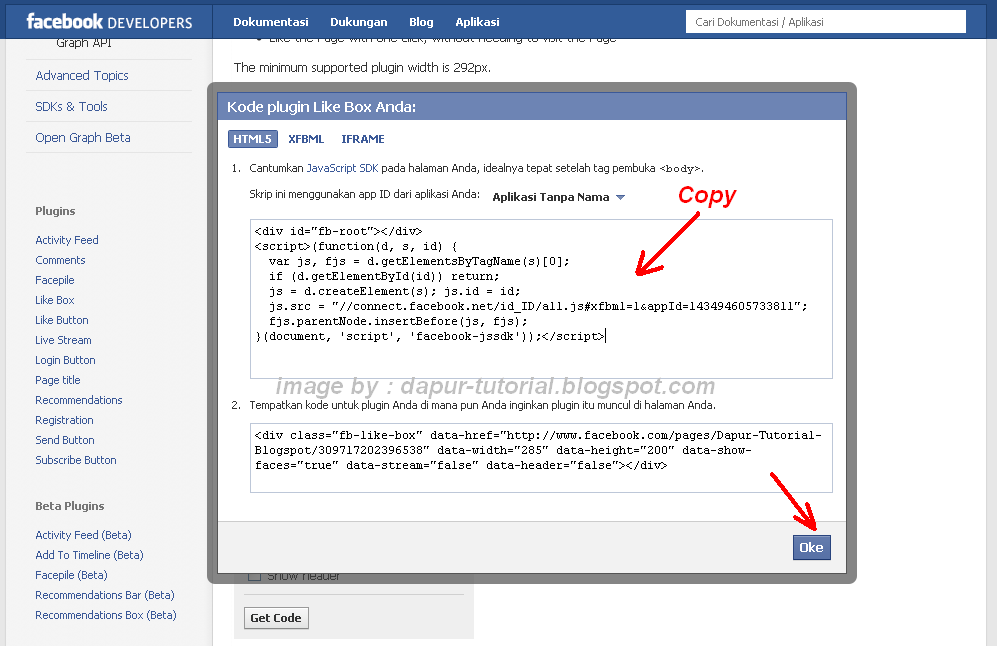Switch to the IFRAME code tab

363,139
